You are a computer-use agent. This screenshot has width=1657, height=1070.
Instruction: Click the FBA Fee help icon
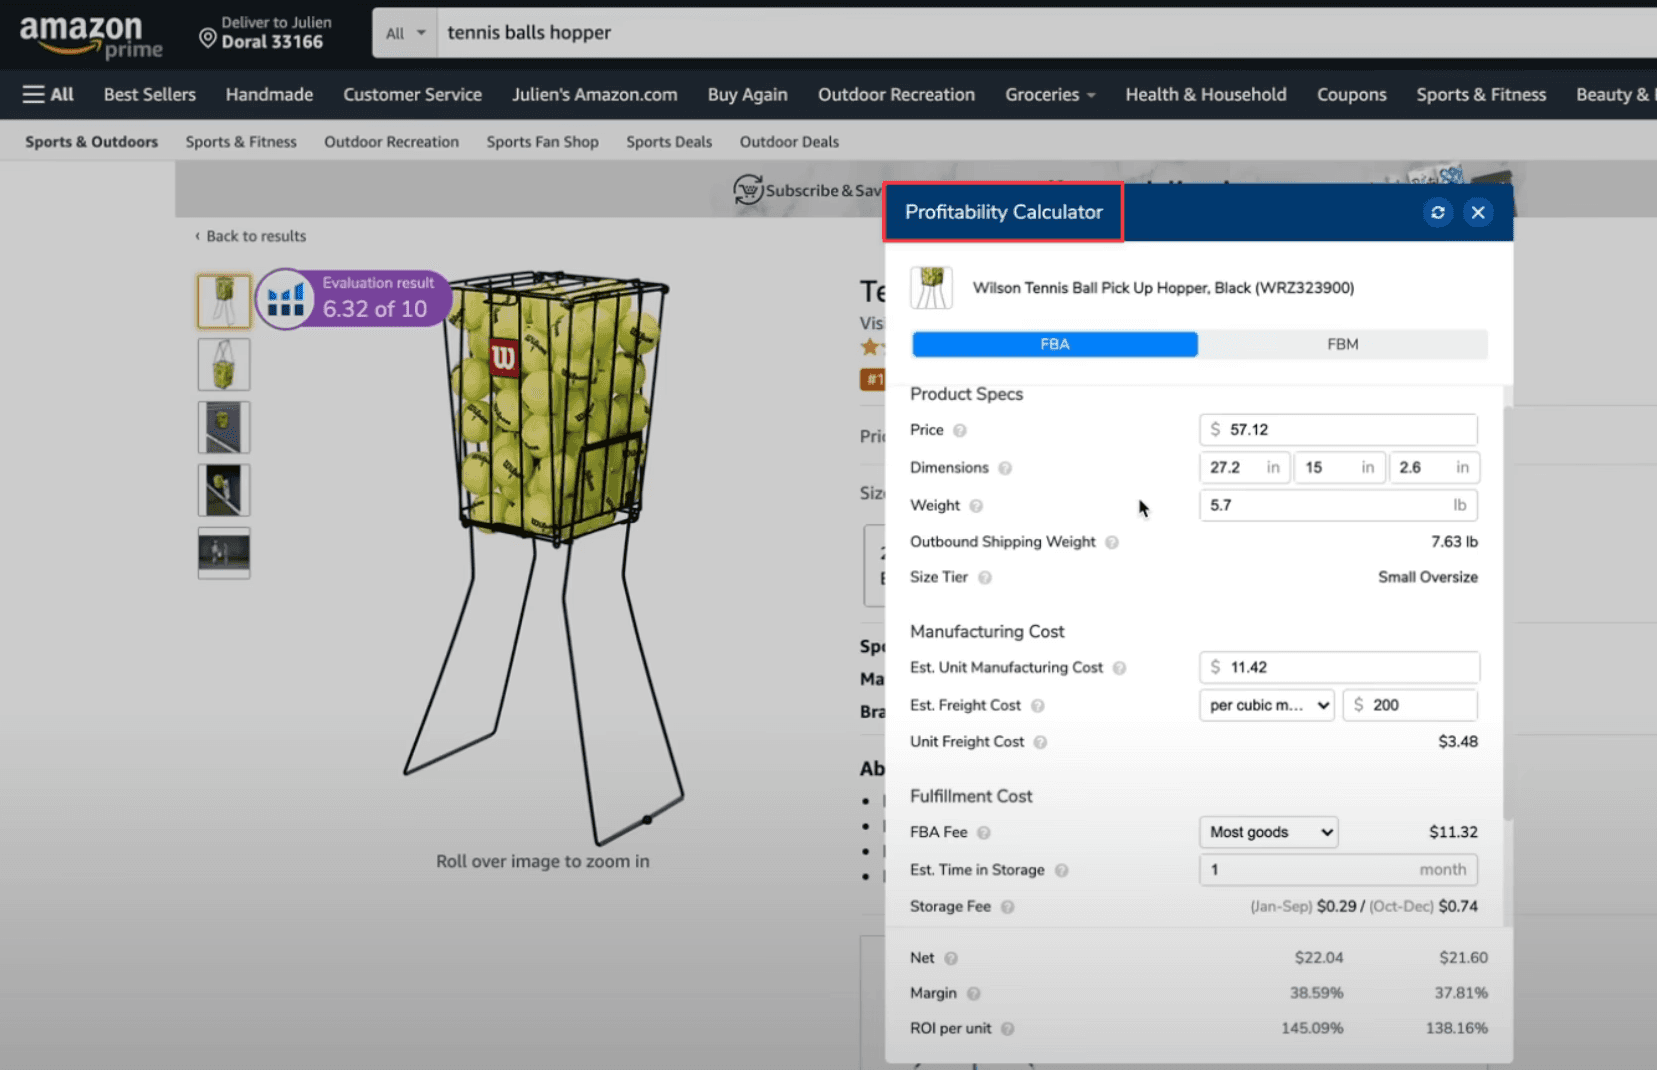984,833
